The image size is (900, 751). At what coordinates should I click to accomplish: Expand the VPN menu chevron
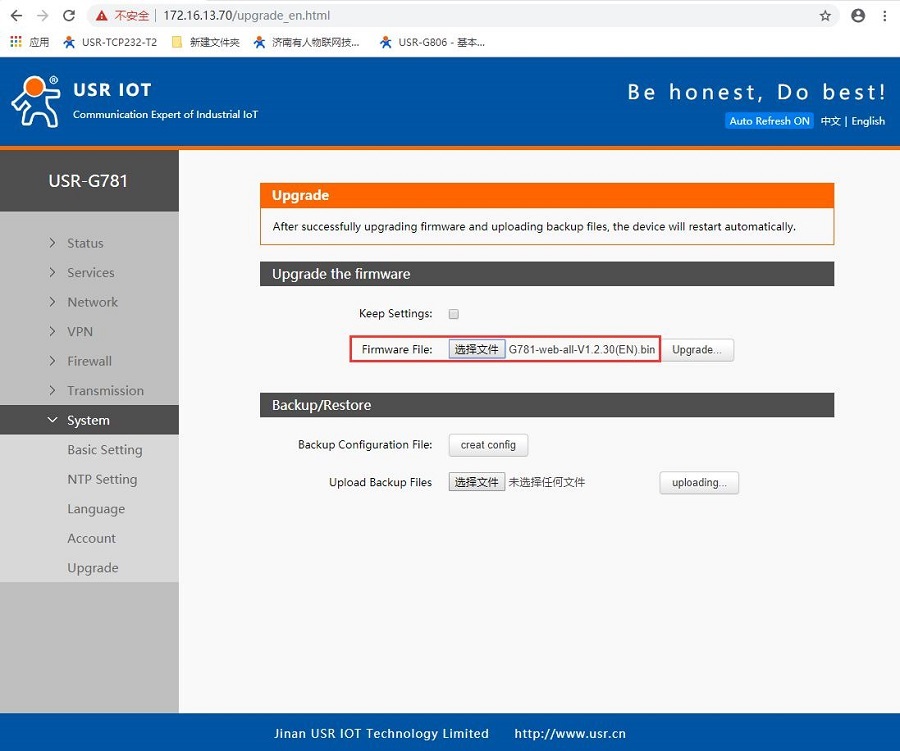(52, 331)
